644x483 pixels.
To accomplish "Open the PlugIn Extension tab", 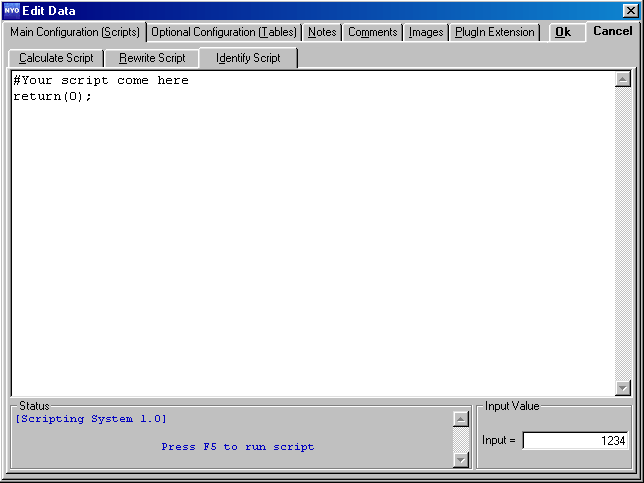I will (x=494, y=32).
